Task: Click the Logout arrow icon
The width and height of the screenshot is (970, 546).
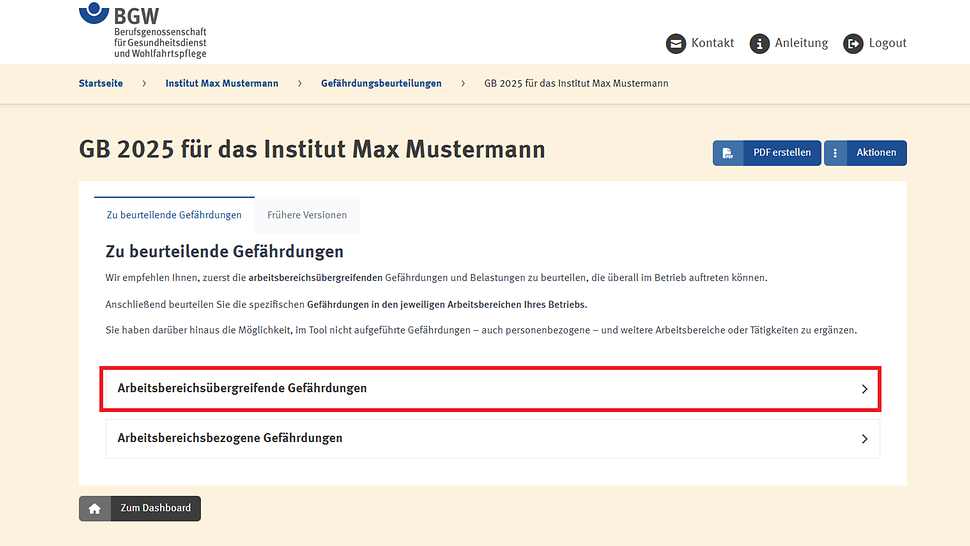Action: (853, 43)
